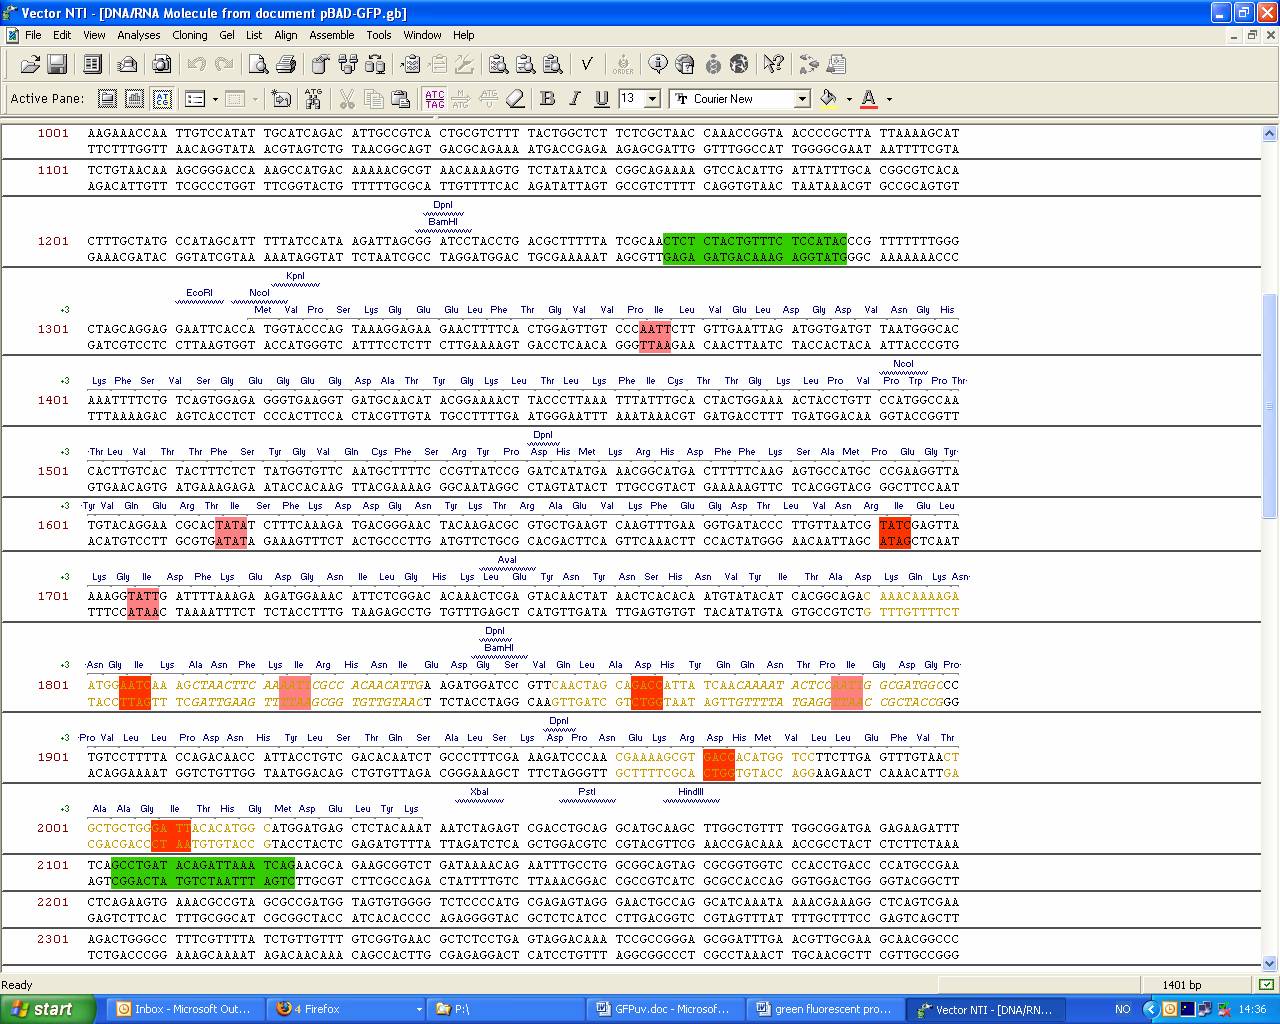Click the Windows start button
This screenshot has width=1280, height=1024.
click(x=47, y=1009)
